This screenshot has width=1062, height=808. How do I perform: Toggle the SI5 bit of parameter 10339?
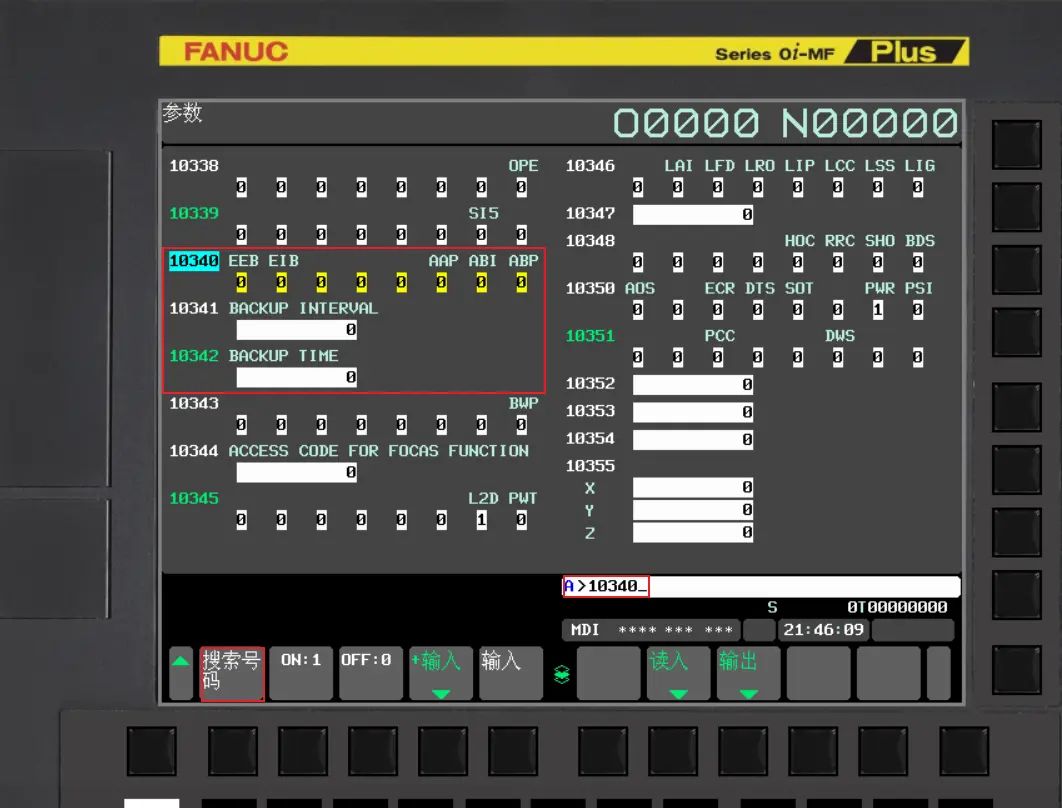pyautogui.click(x=482, y=235)
